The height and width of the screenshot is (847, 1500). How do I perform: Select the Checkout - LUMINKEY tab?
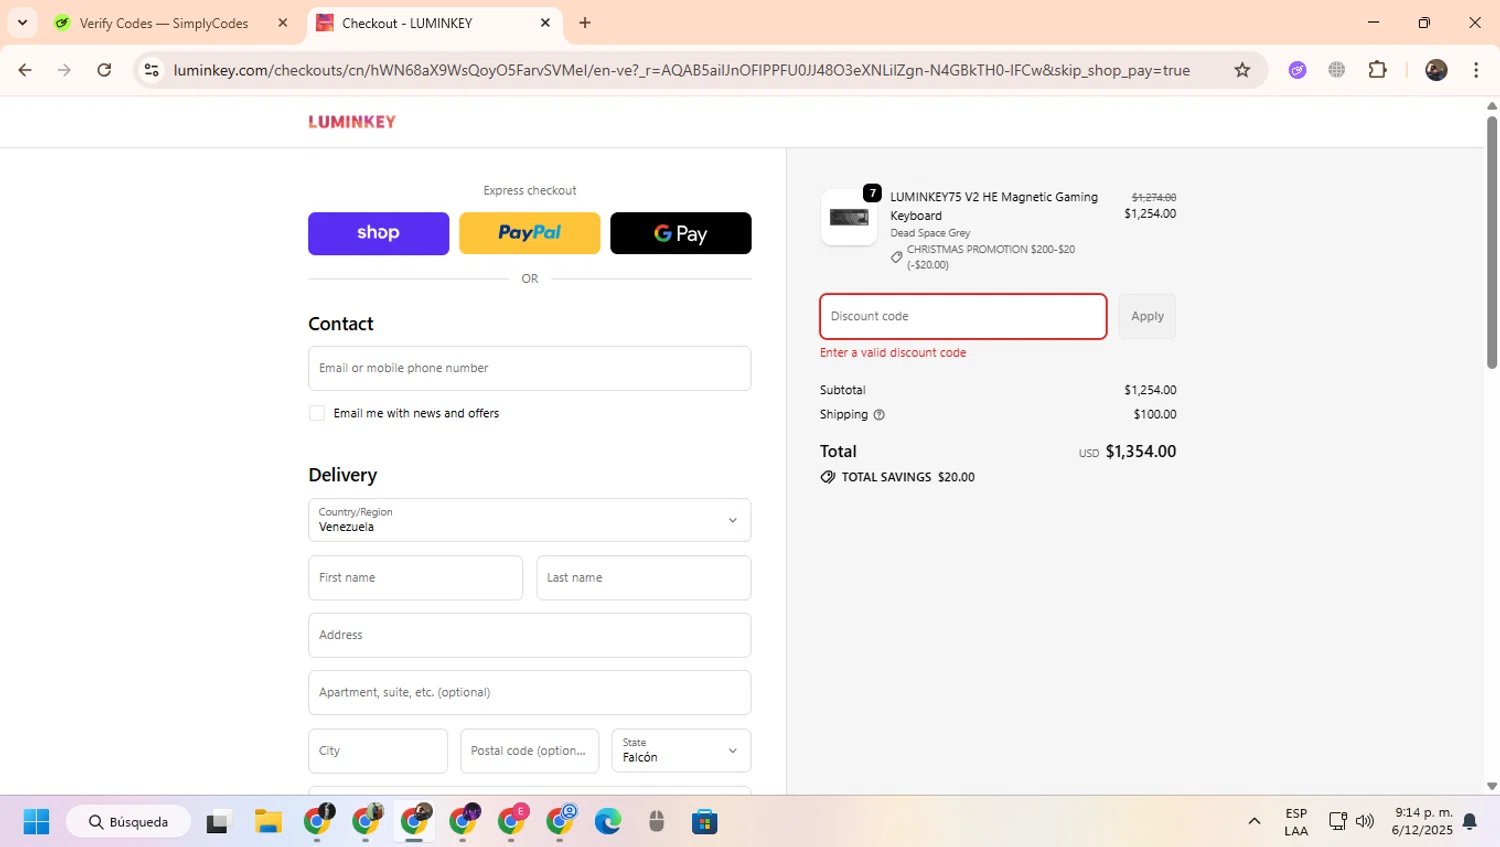407,23
